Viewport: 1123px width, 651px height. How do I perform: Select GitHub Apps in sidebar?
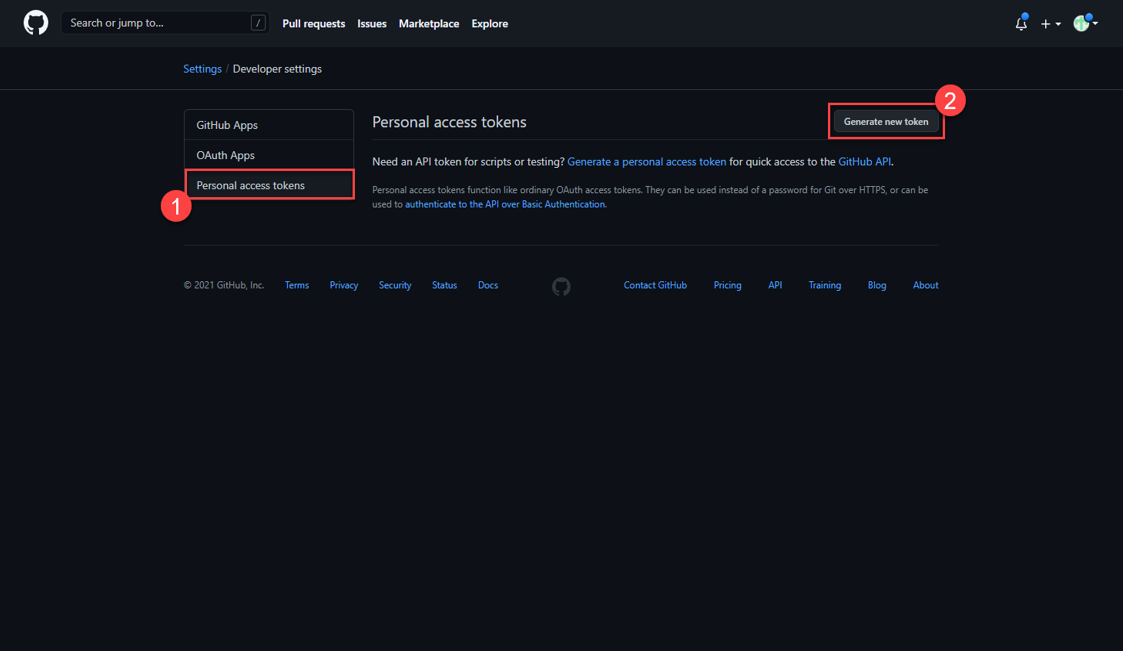pyautogui.click(x=269, y=125)
